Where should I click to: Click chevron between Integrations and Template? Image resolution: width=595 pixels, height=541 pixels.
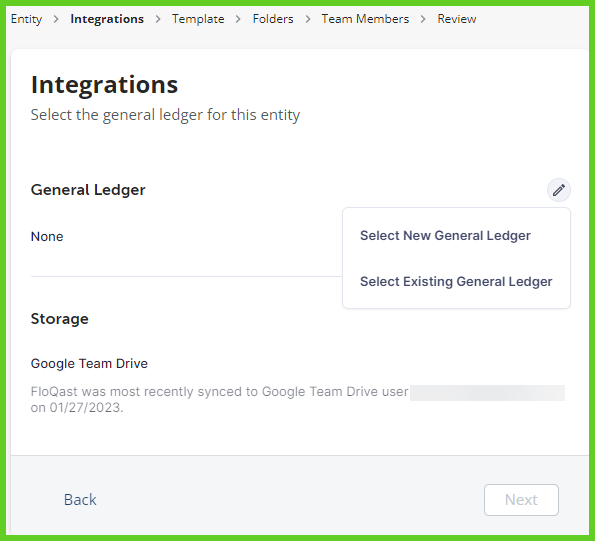point(158,19)
